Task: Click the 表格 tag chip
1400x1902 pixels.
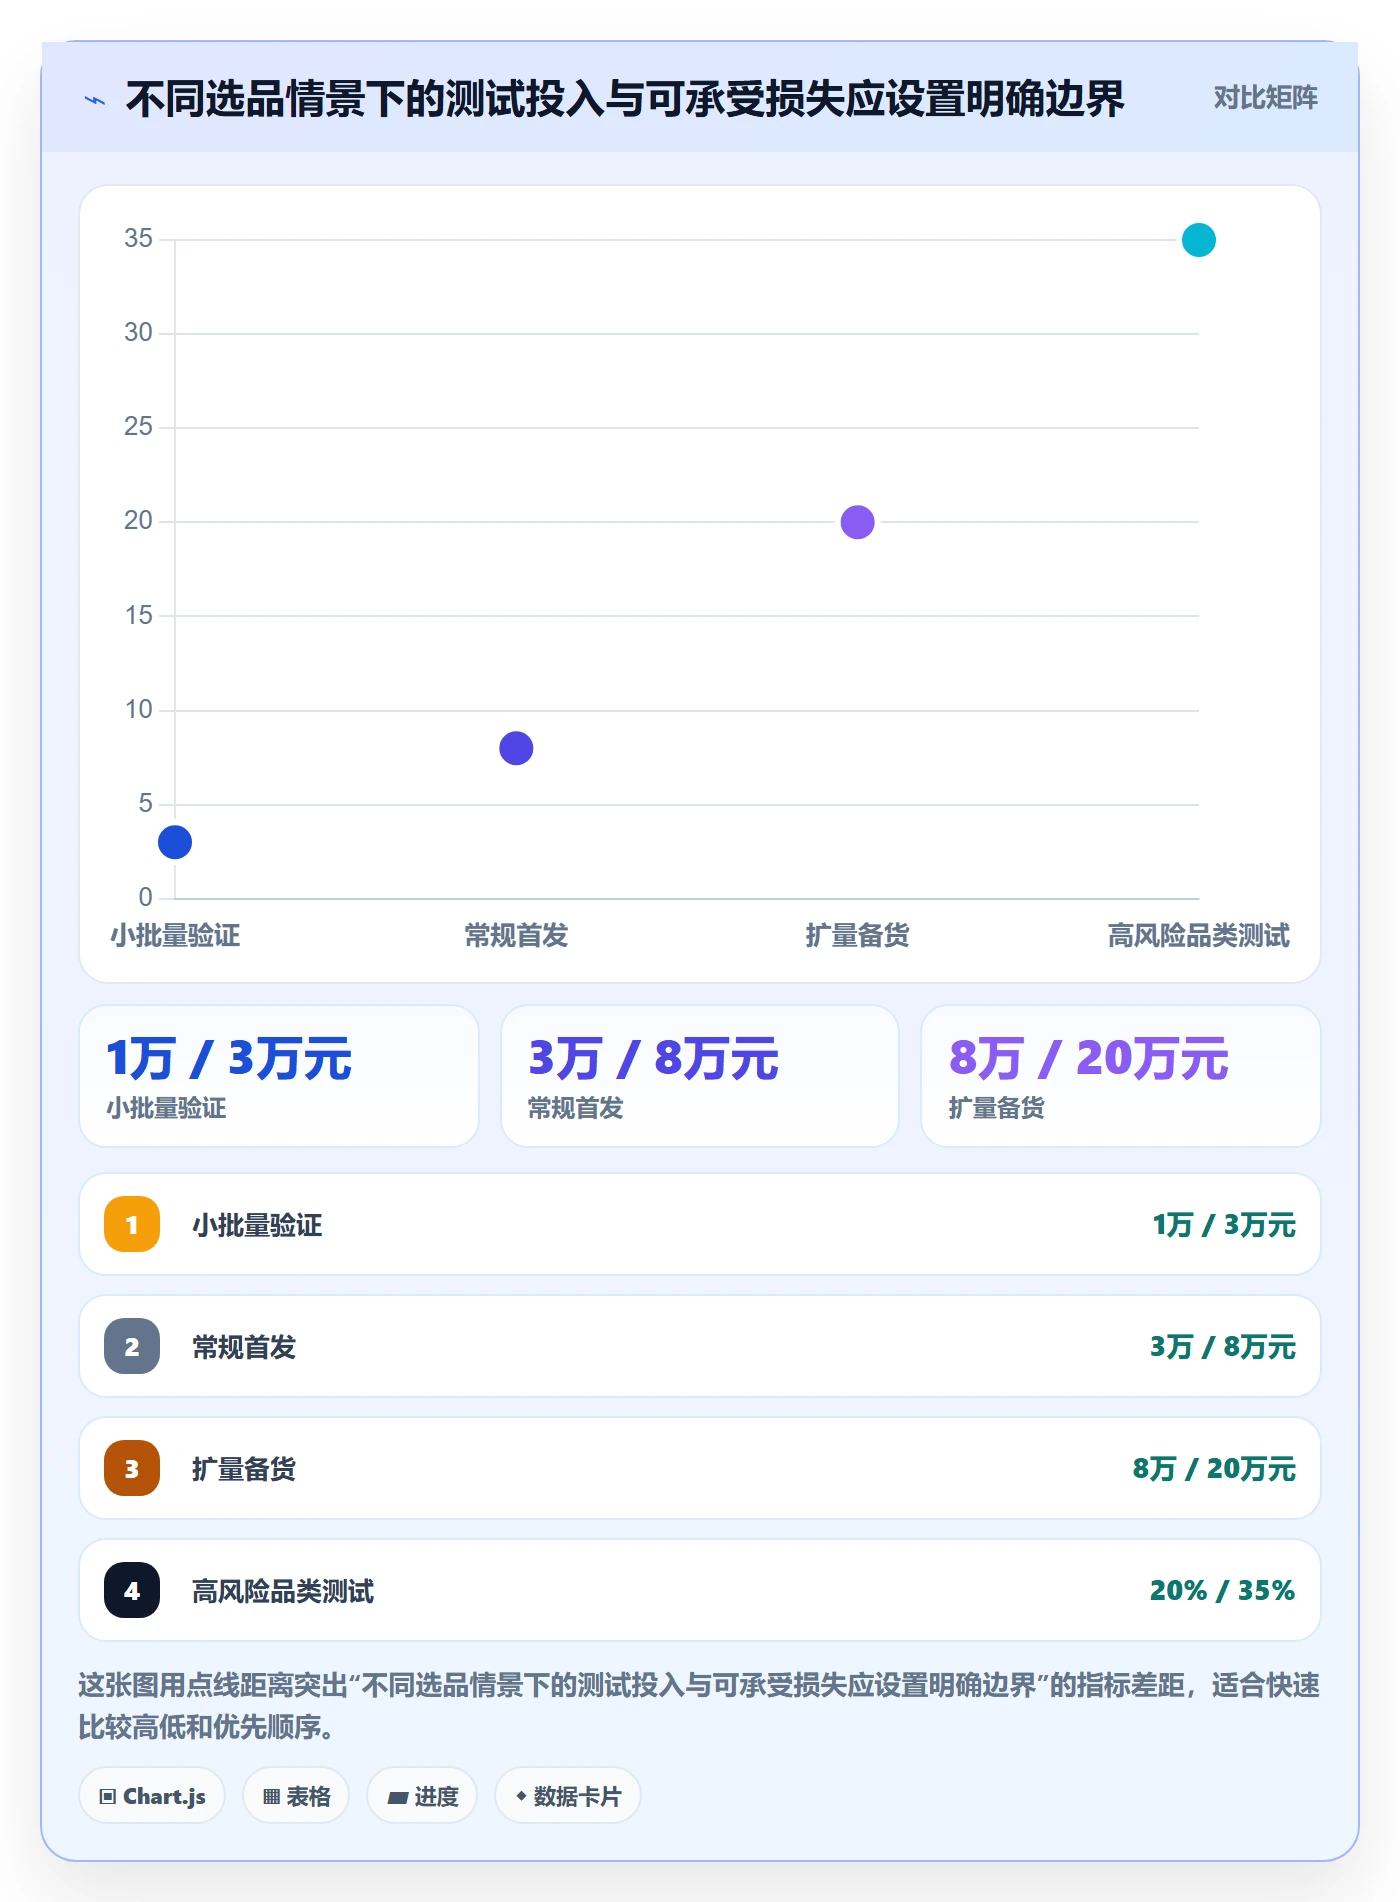Action: [x=296, y=1796]
